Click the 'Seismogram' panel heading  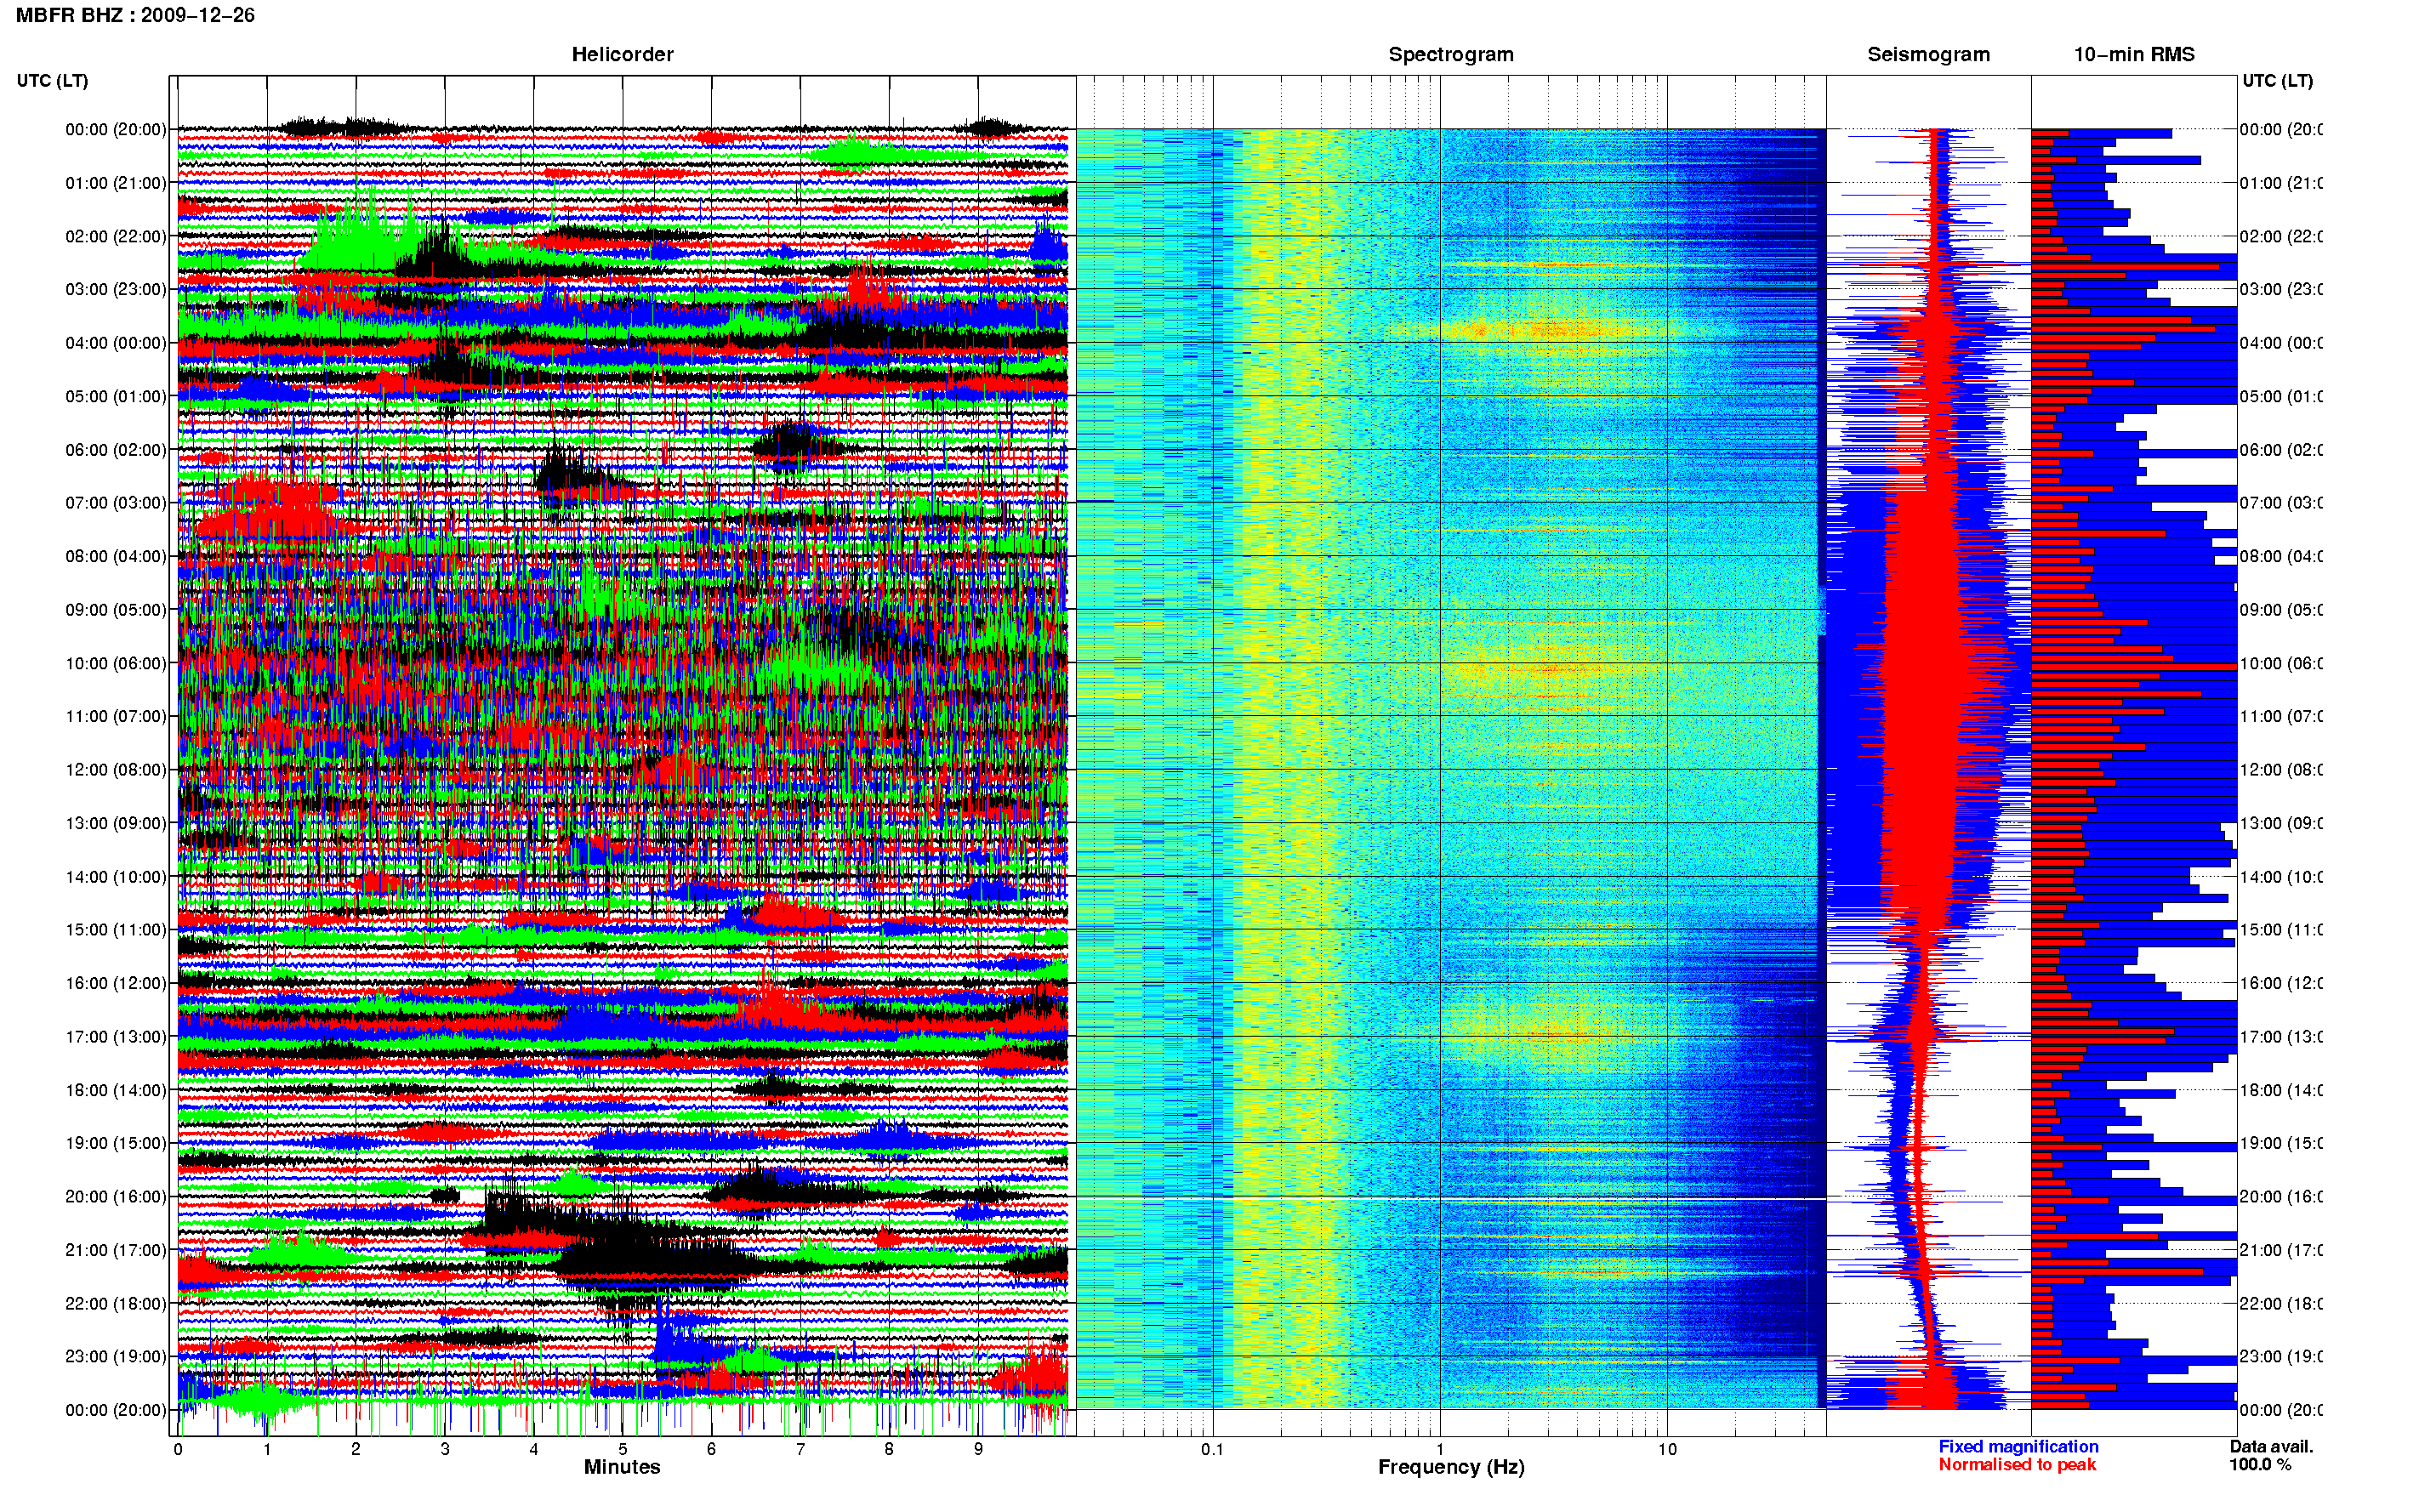pyautogui.click(x=1928, y=54)
